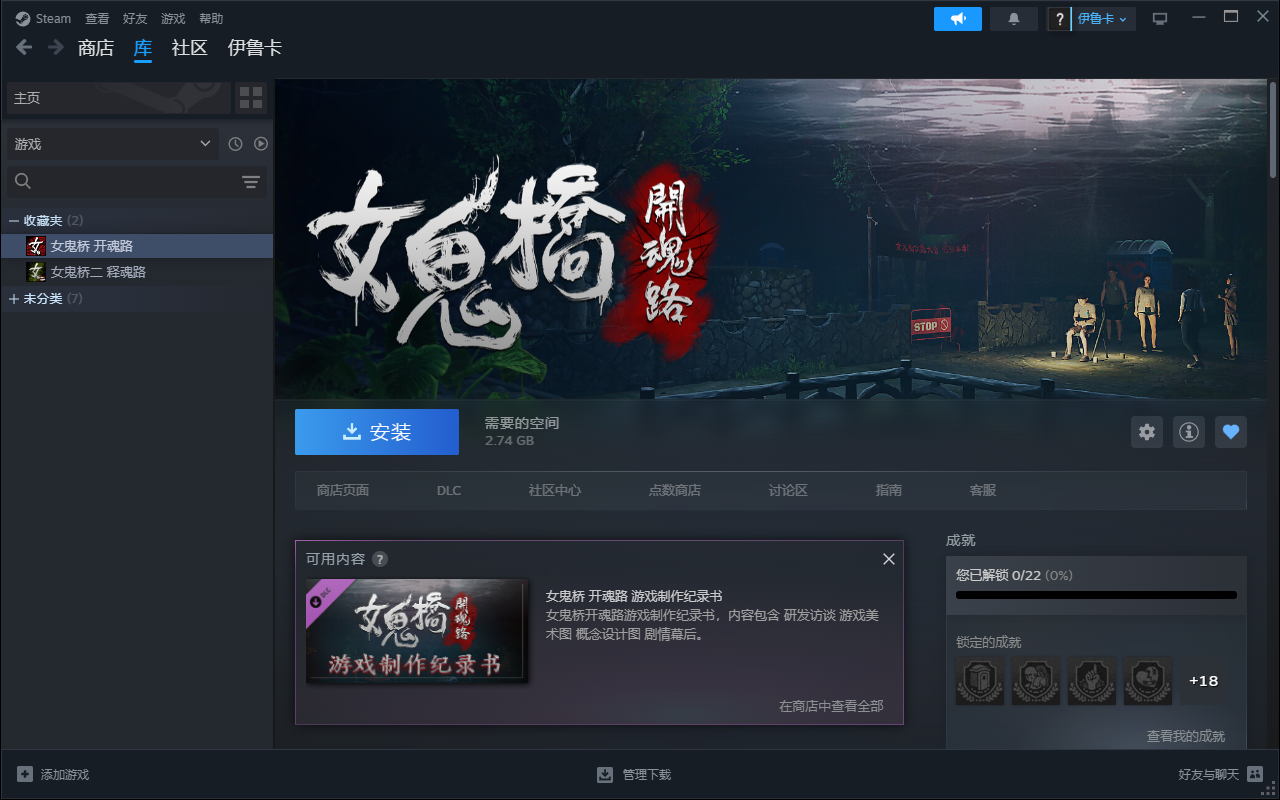Image resolution: width=1280 pixels, height=800 pixels.
Task: Show game info icon
Action: [x=1188, y=432]
